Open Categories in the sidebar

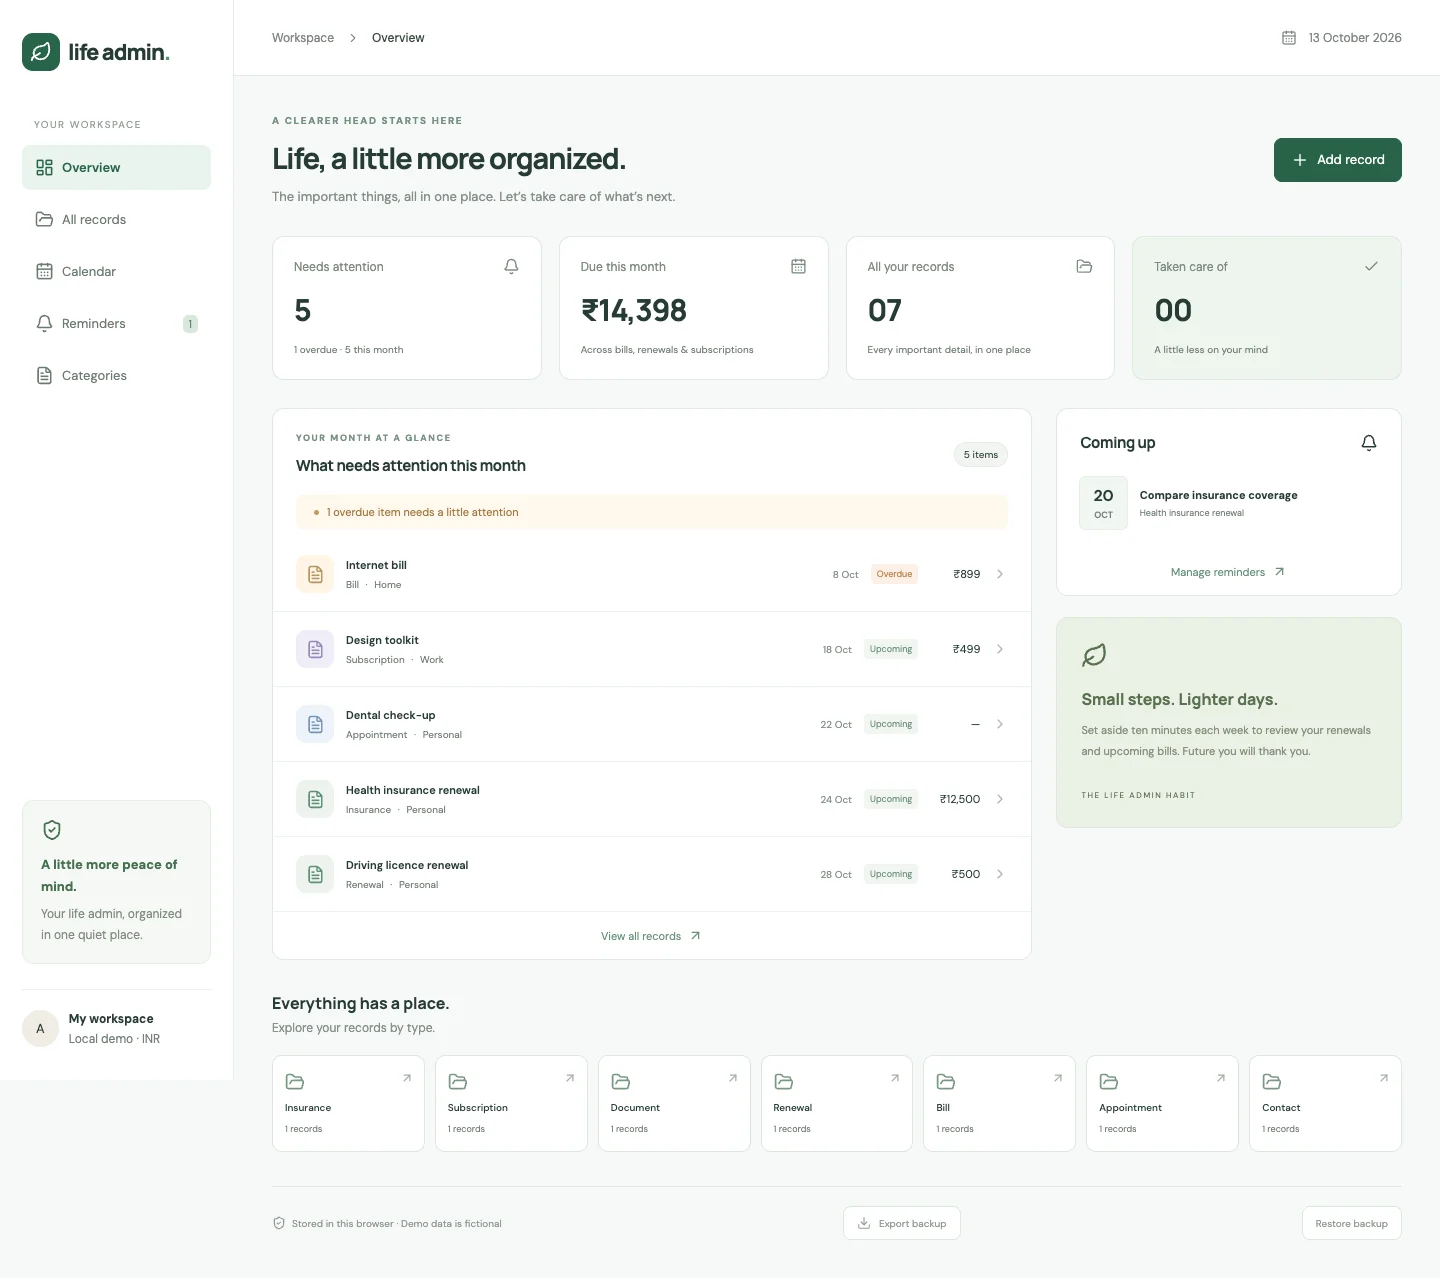[116, 375]
